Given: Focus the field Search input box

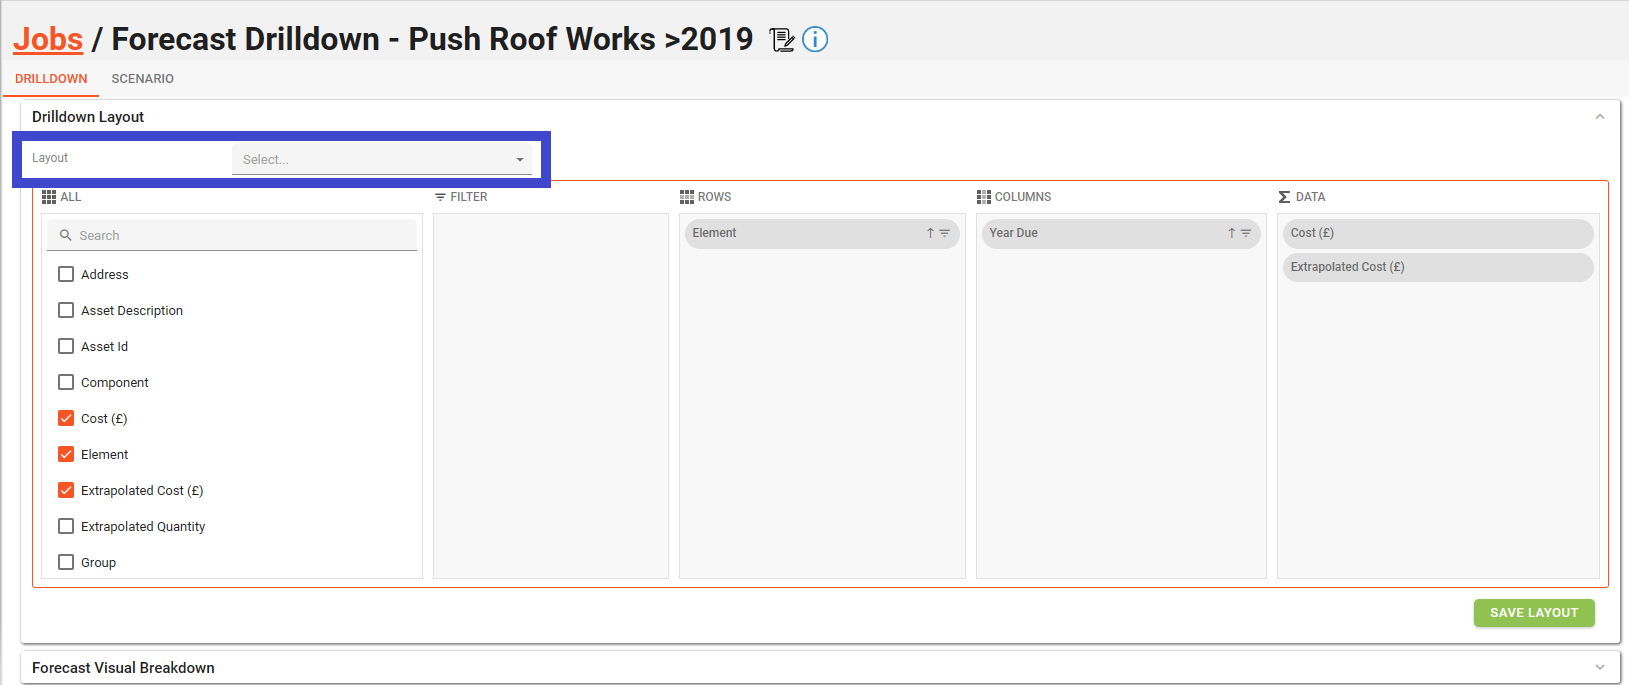Looking at the screenshot, I should point(240,236).
